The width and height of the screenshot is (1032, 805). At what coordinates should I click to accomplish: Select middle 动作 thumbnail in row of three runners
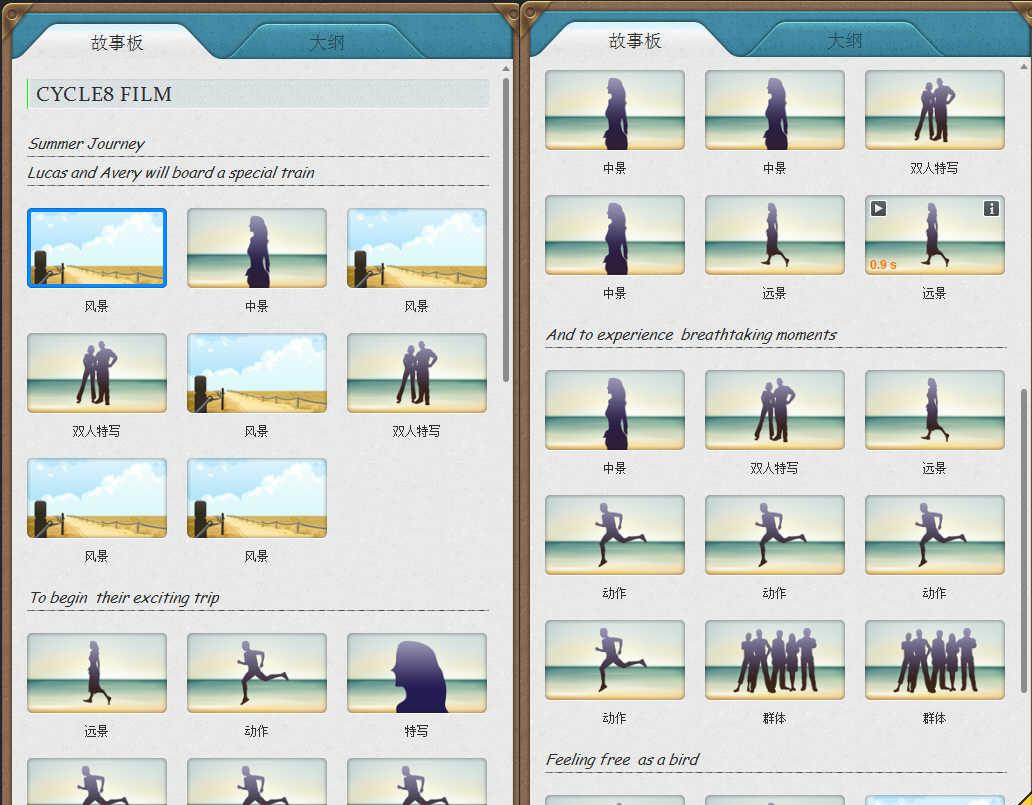(775, 534)
